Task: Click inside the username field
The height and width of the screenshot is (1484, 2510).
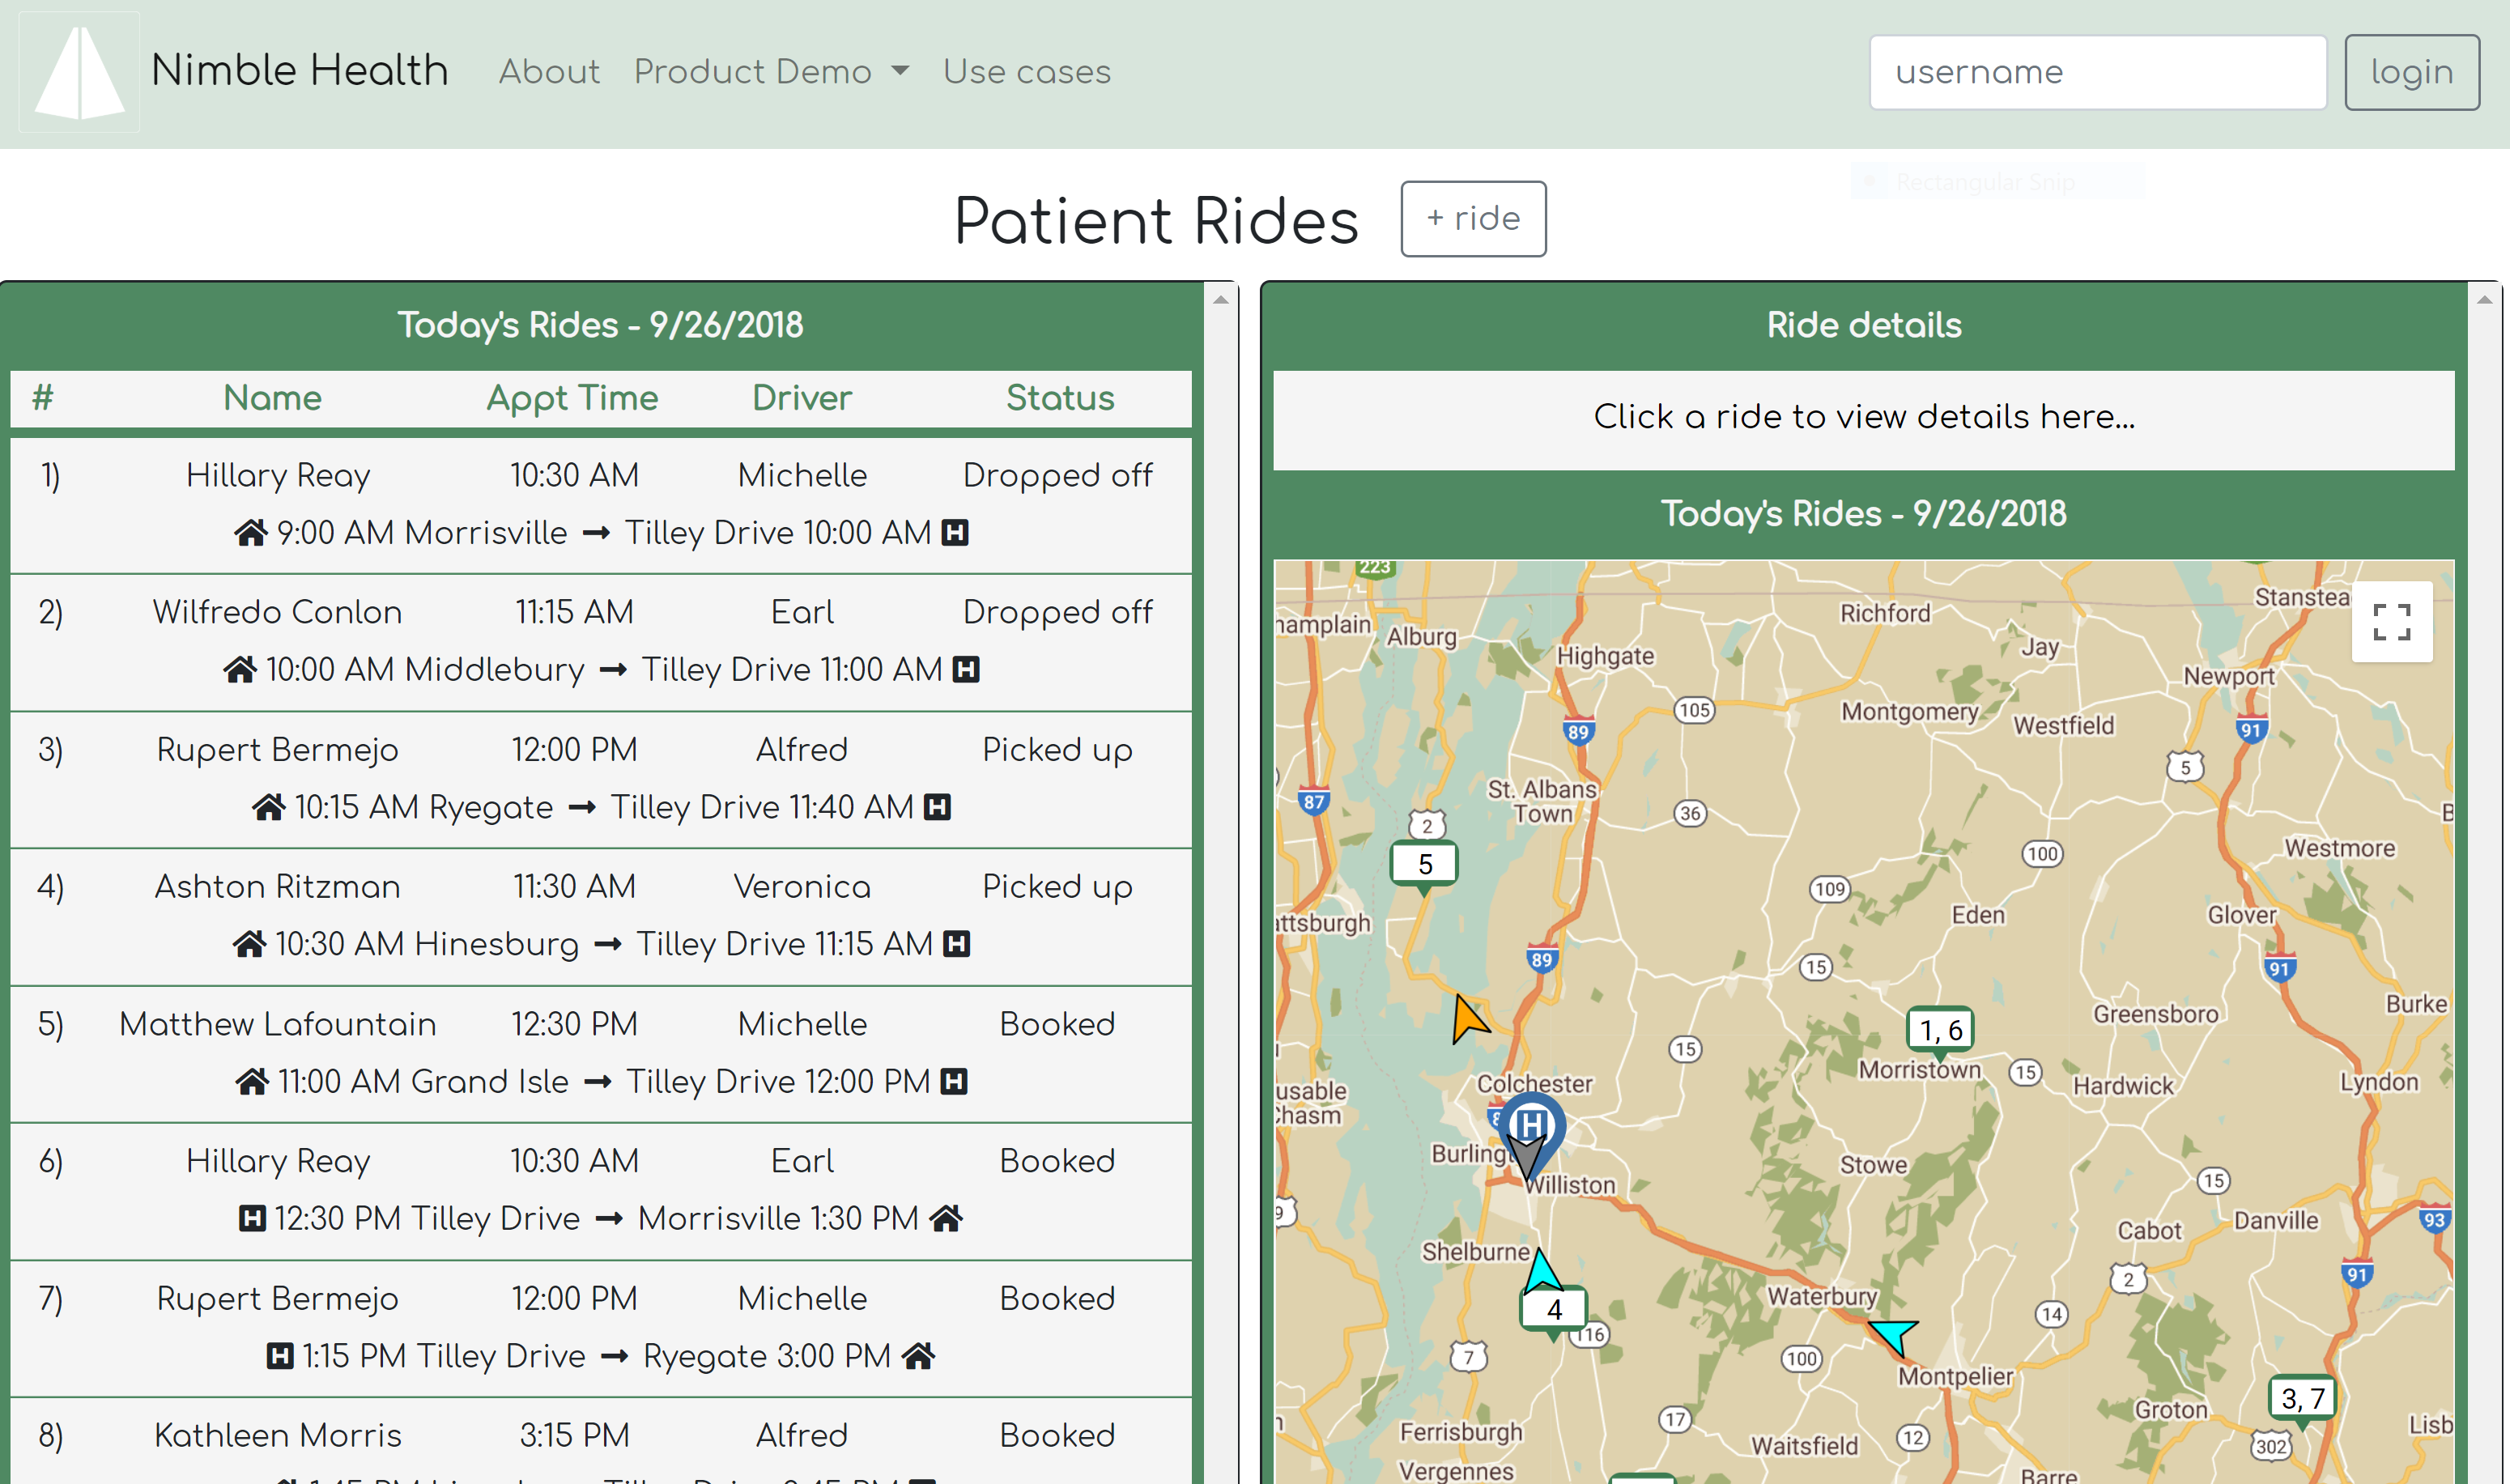Action: [x=2097, y=71]
